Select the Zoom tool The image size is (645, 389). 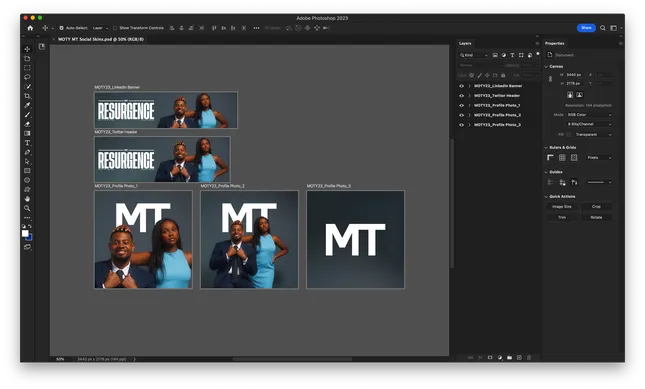[27, 208]
